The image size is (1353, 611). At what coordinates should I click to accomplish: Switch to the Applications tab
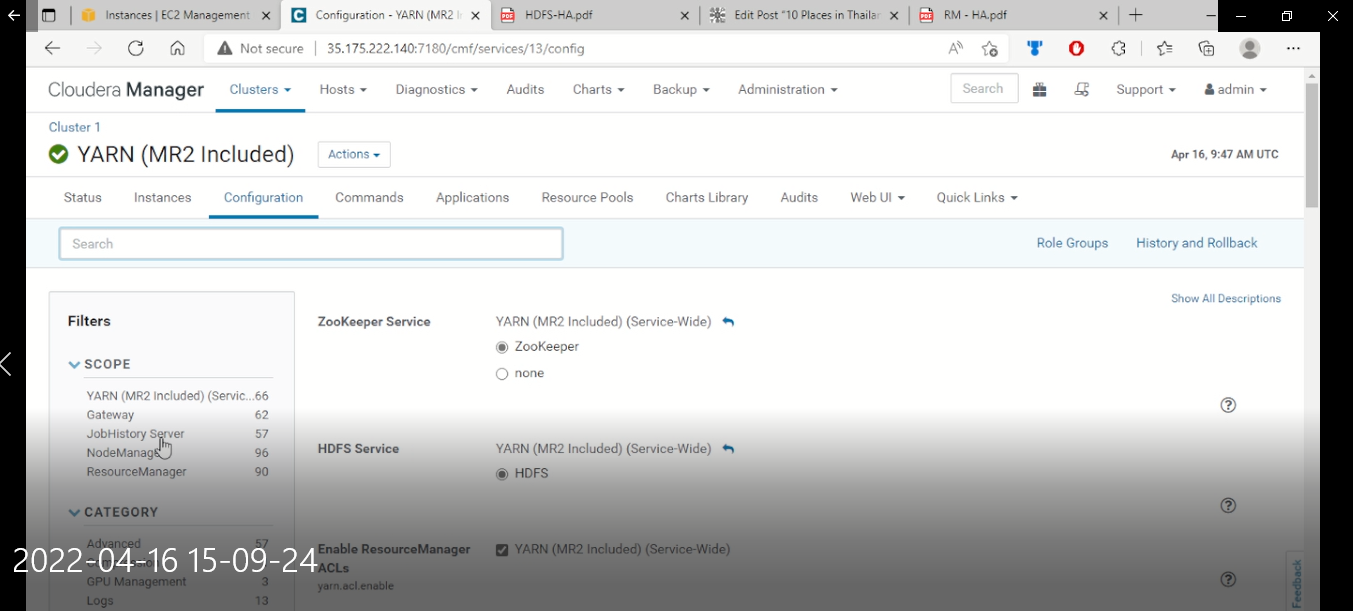472,197
